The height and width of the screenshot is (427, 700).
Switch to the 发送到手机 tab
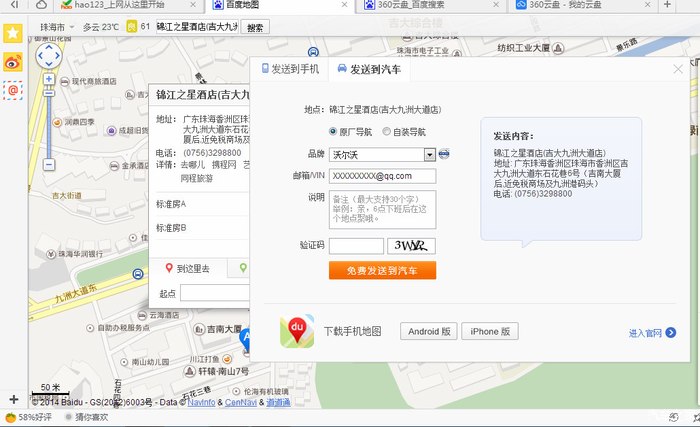(291, 69)
